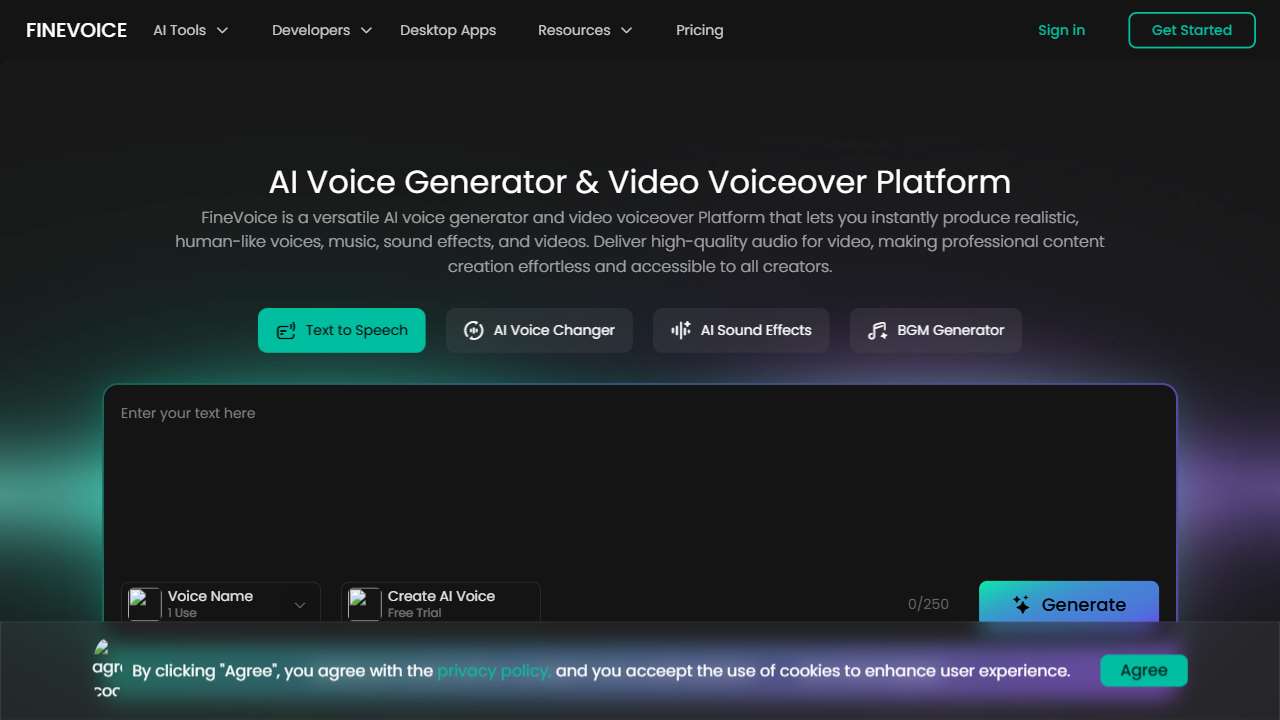This screenshot has height=720, width=1280.
Task: Open the Pricing page
Action: [699, 30]
